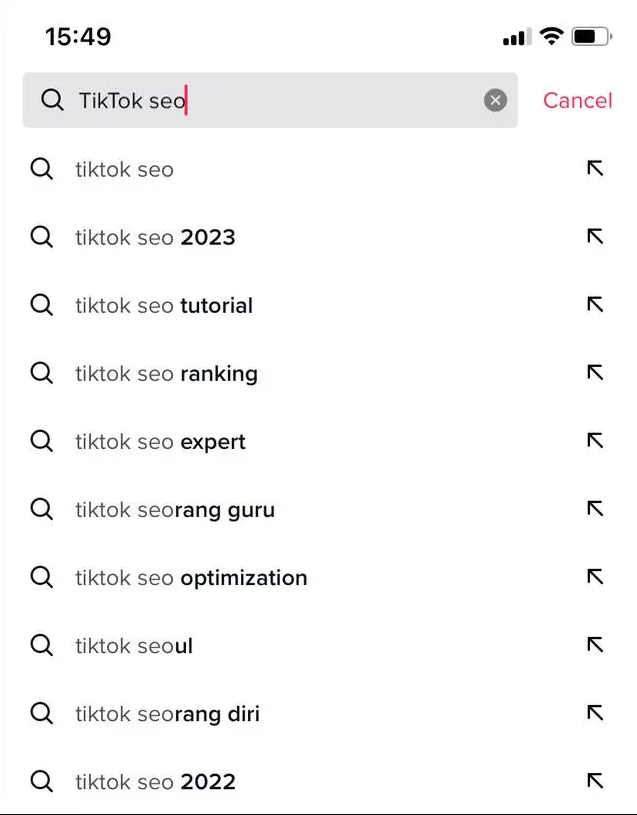This screenshot has height=815, width=637.
Task: Select the 'tiktok seo 2023' suggestion
Action: click(x=155, y=238)
